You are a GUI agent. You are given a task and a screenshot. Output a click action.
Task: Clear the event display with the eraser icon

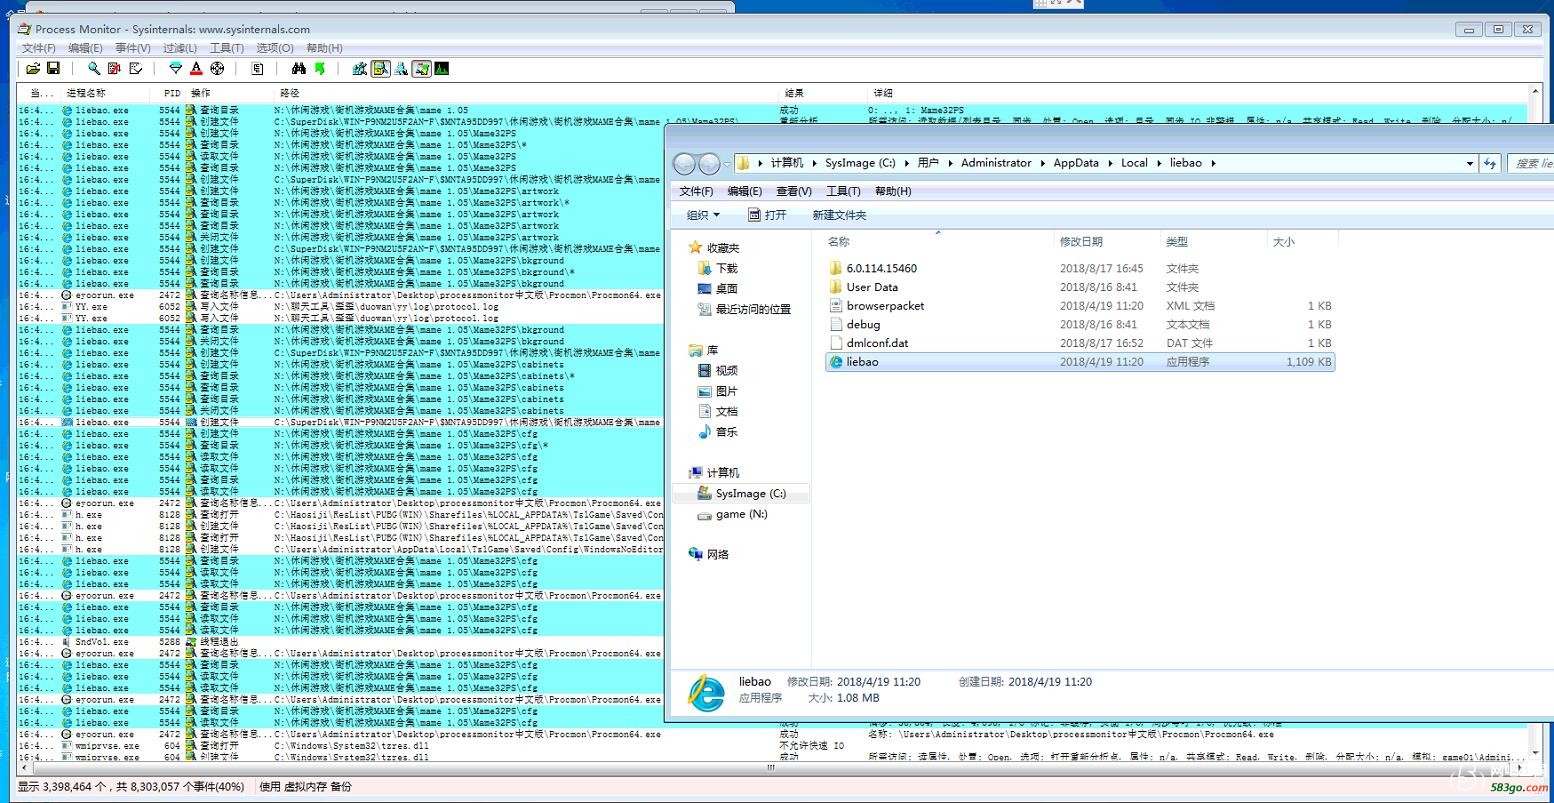click(136, 69)
